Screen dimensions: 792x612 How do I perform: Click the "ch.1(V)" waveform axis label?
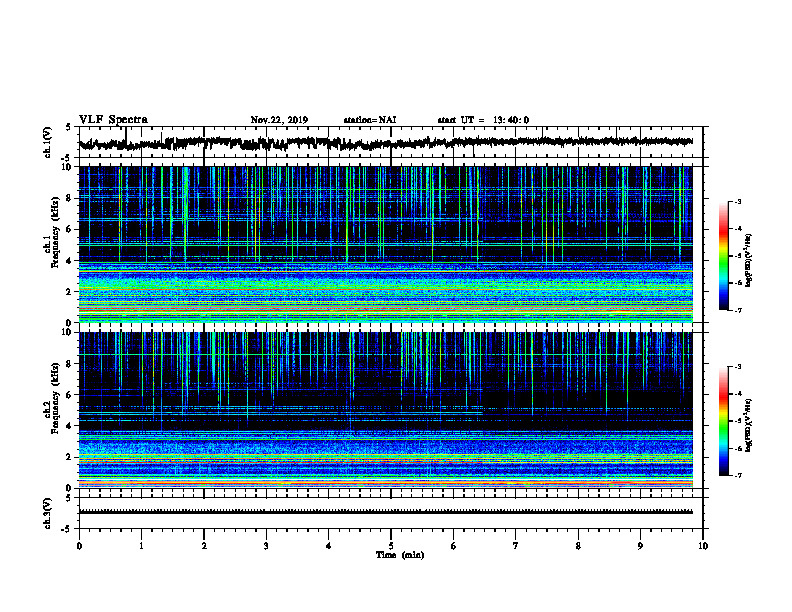(x=48, y=142)
